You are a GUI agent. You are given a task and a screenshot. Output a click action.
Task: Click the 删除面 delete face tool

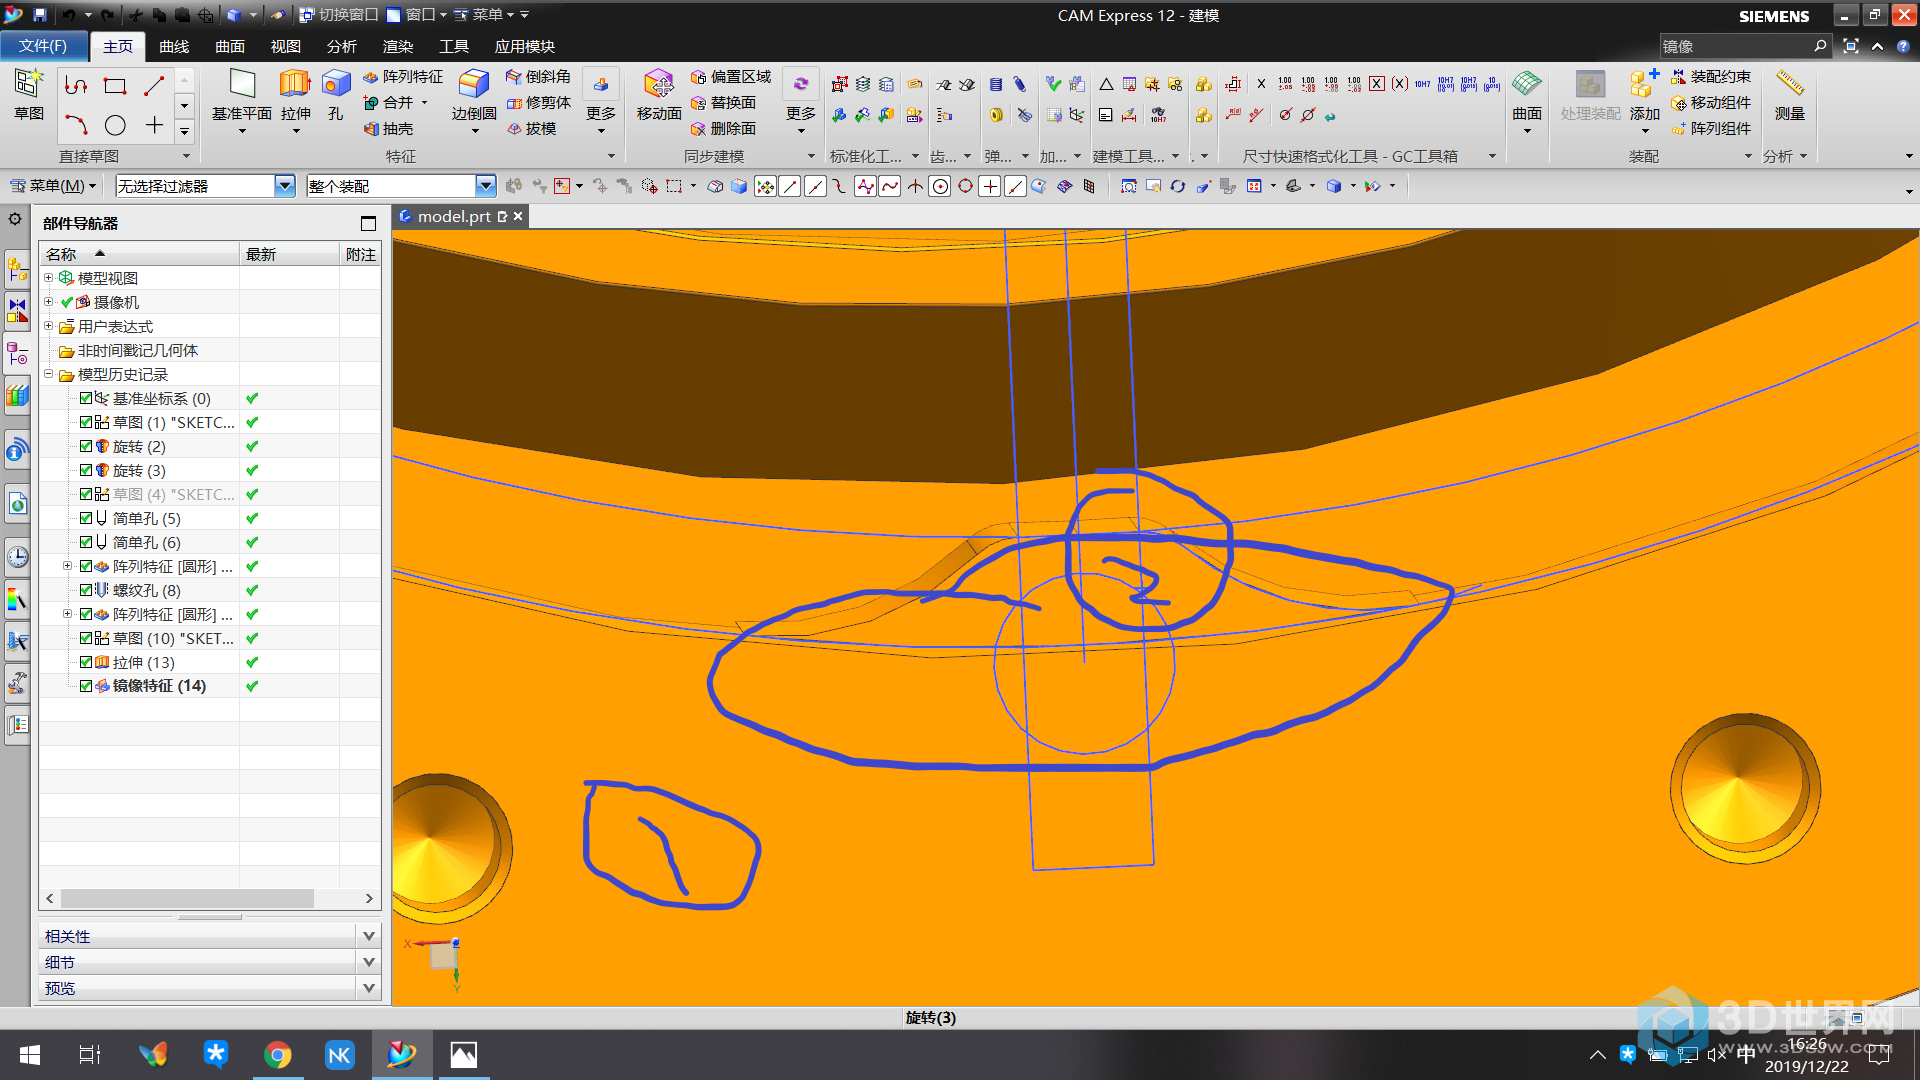723,129
